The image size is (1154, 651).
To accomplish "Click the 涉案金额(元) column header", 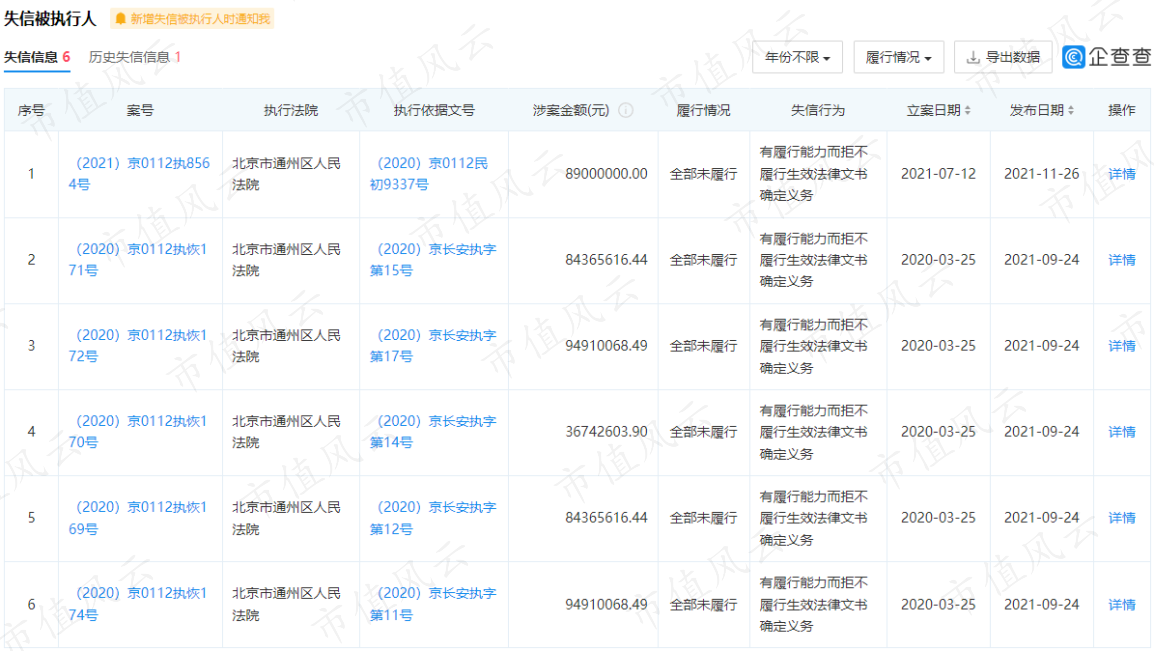I will (571, 110).
